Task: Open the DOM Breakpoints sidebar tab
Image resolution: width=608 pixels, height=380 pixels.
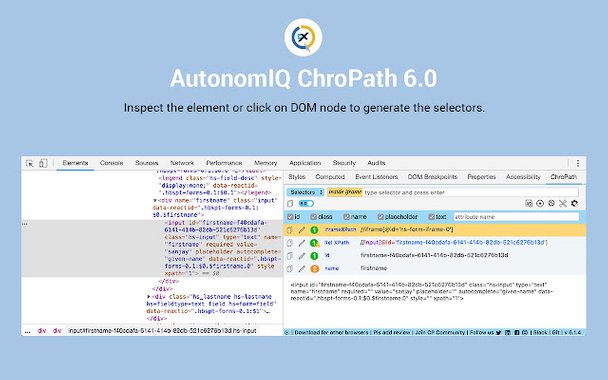Action: 432,177
